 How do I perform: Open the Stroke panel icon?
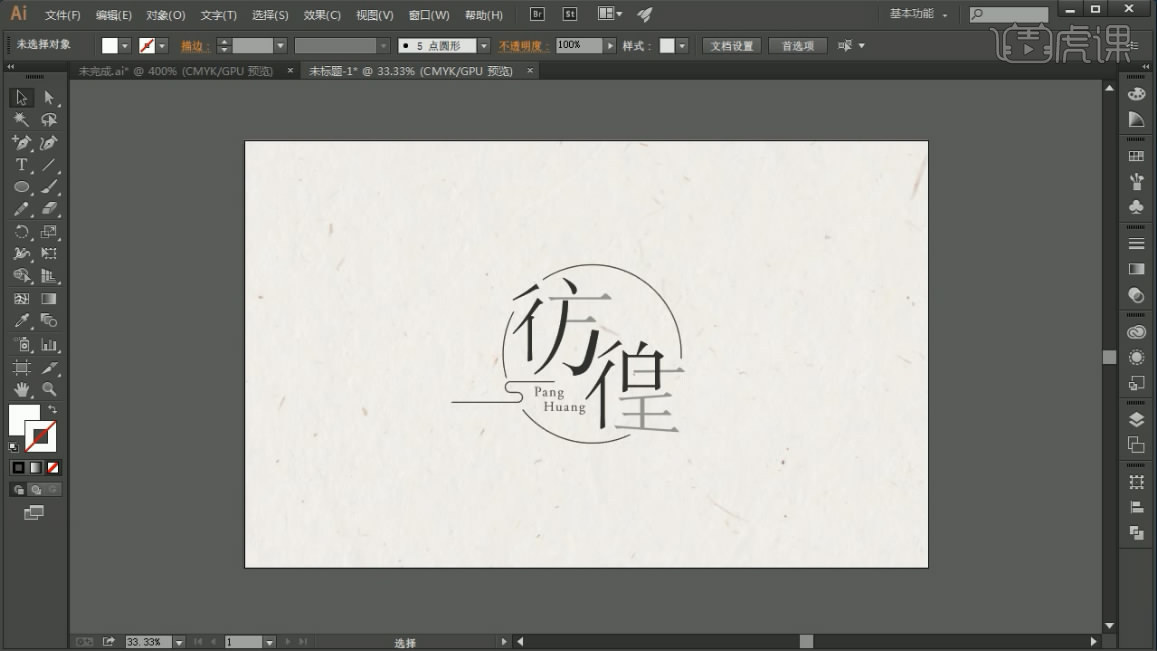click(x=1136, y=243)
